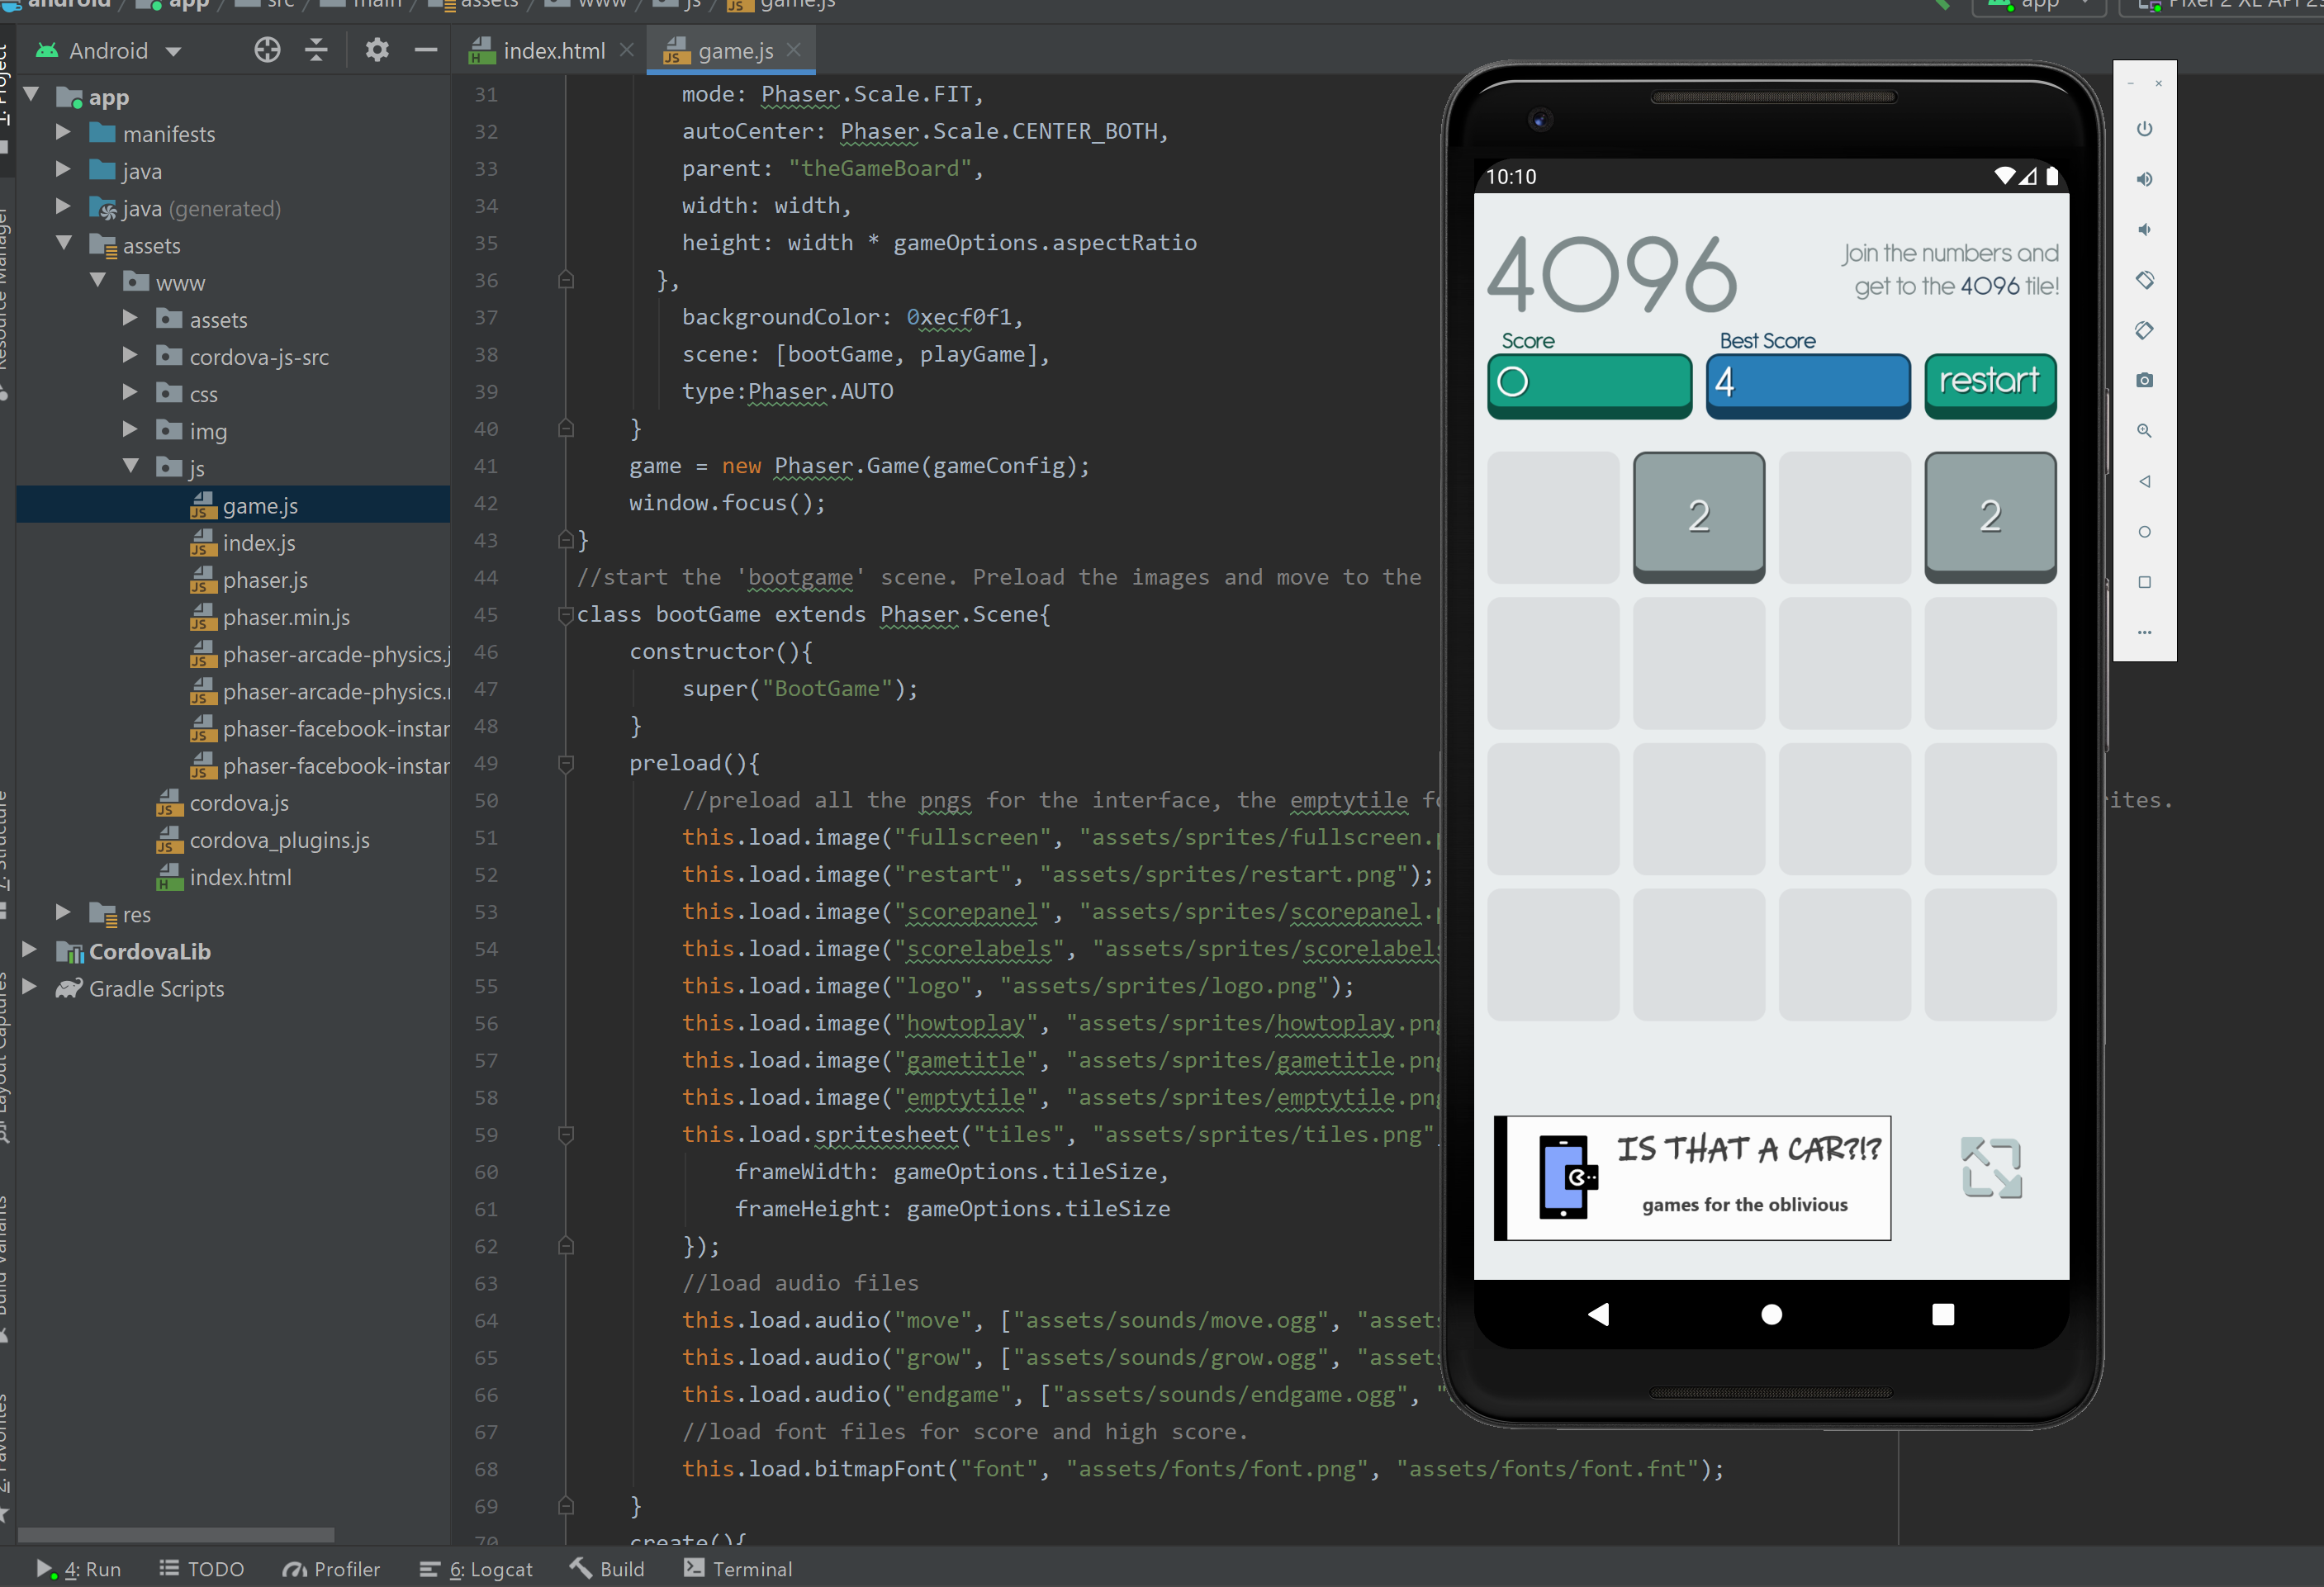
Task: Take a screenshot of the emulator
Action: pyautogui.click(x=2145, y=380)
